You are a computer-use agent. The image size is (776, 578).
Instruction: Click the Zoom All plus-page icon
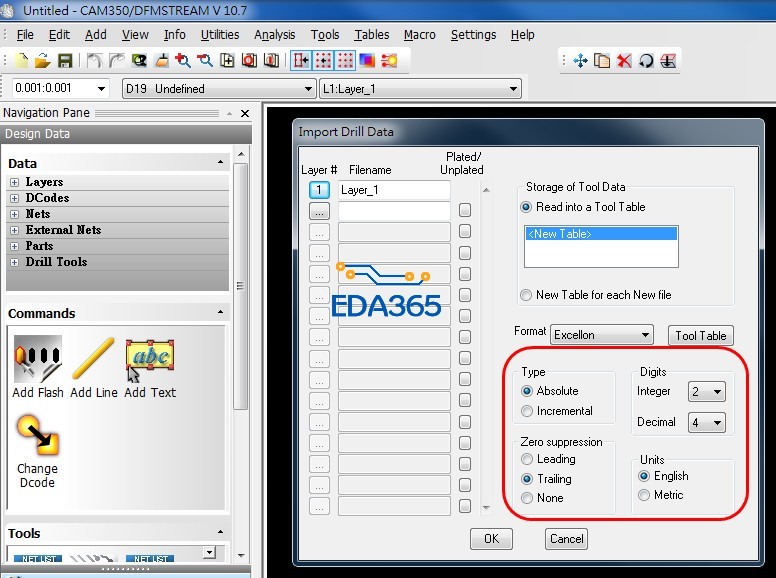pyautogui.click(x=227, y=61)
